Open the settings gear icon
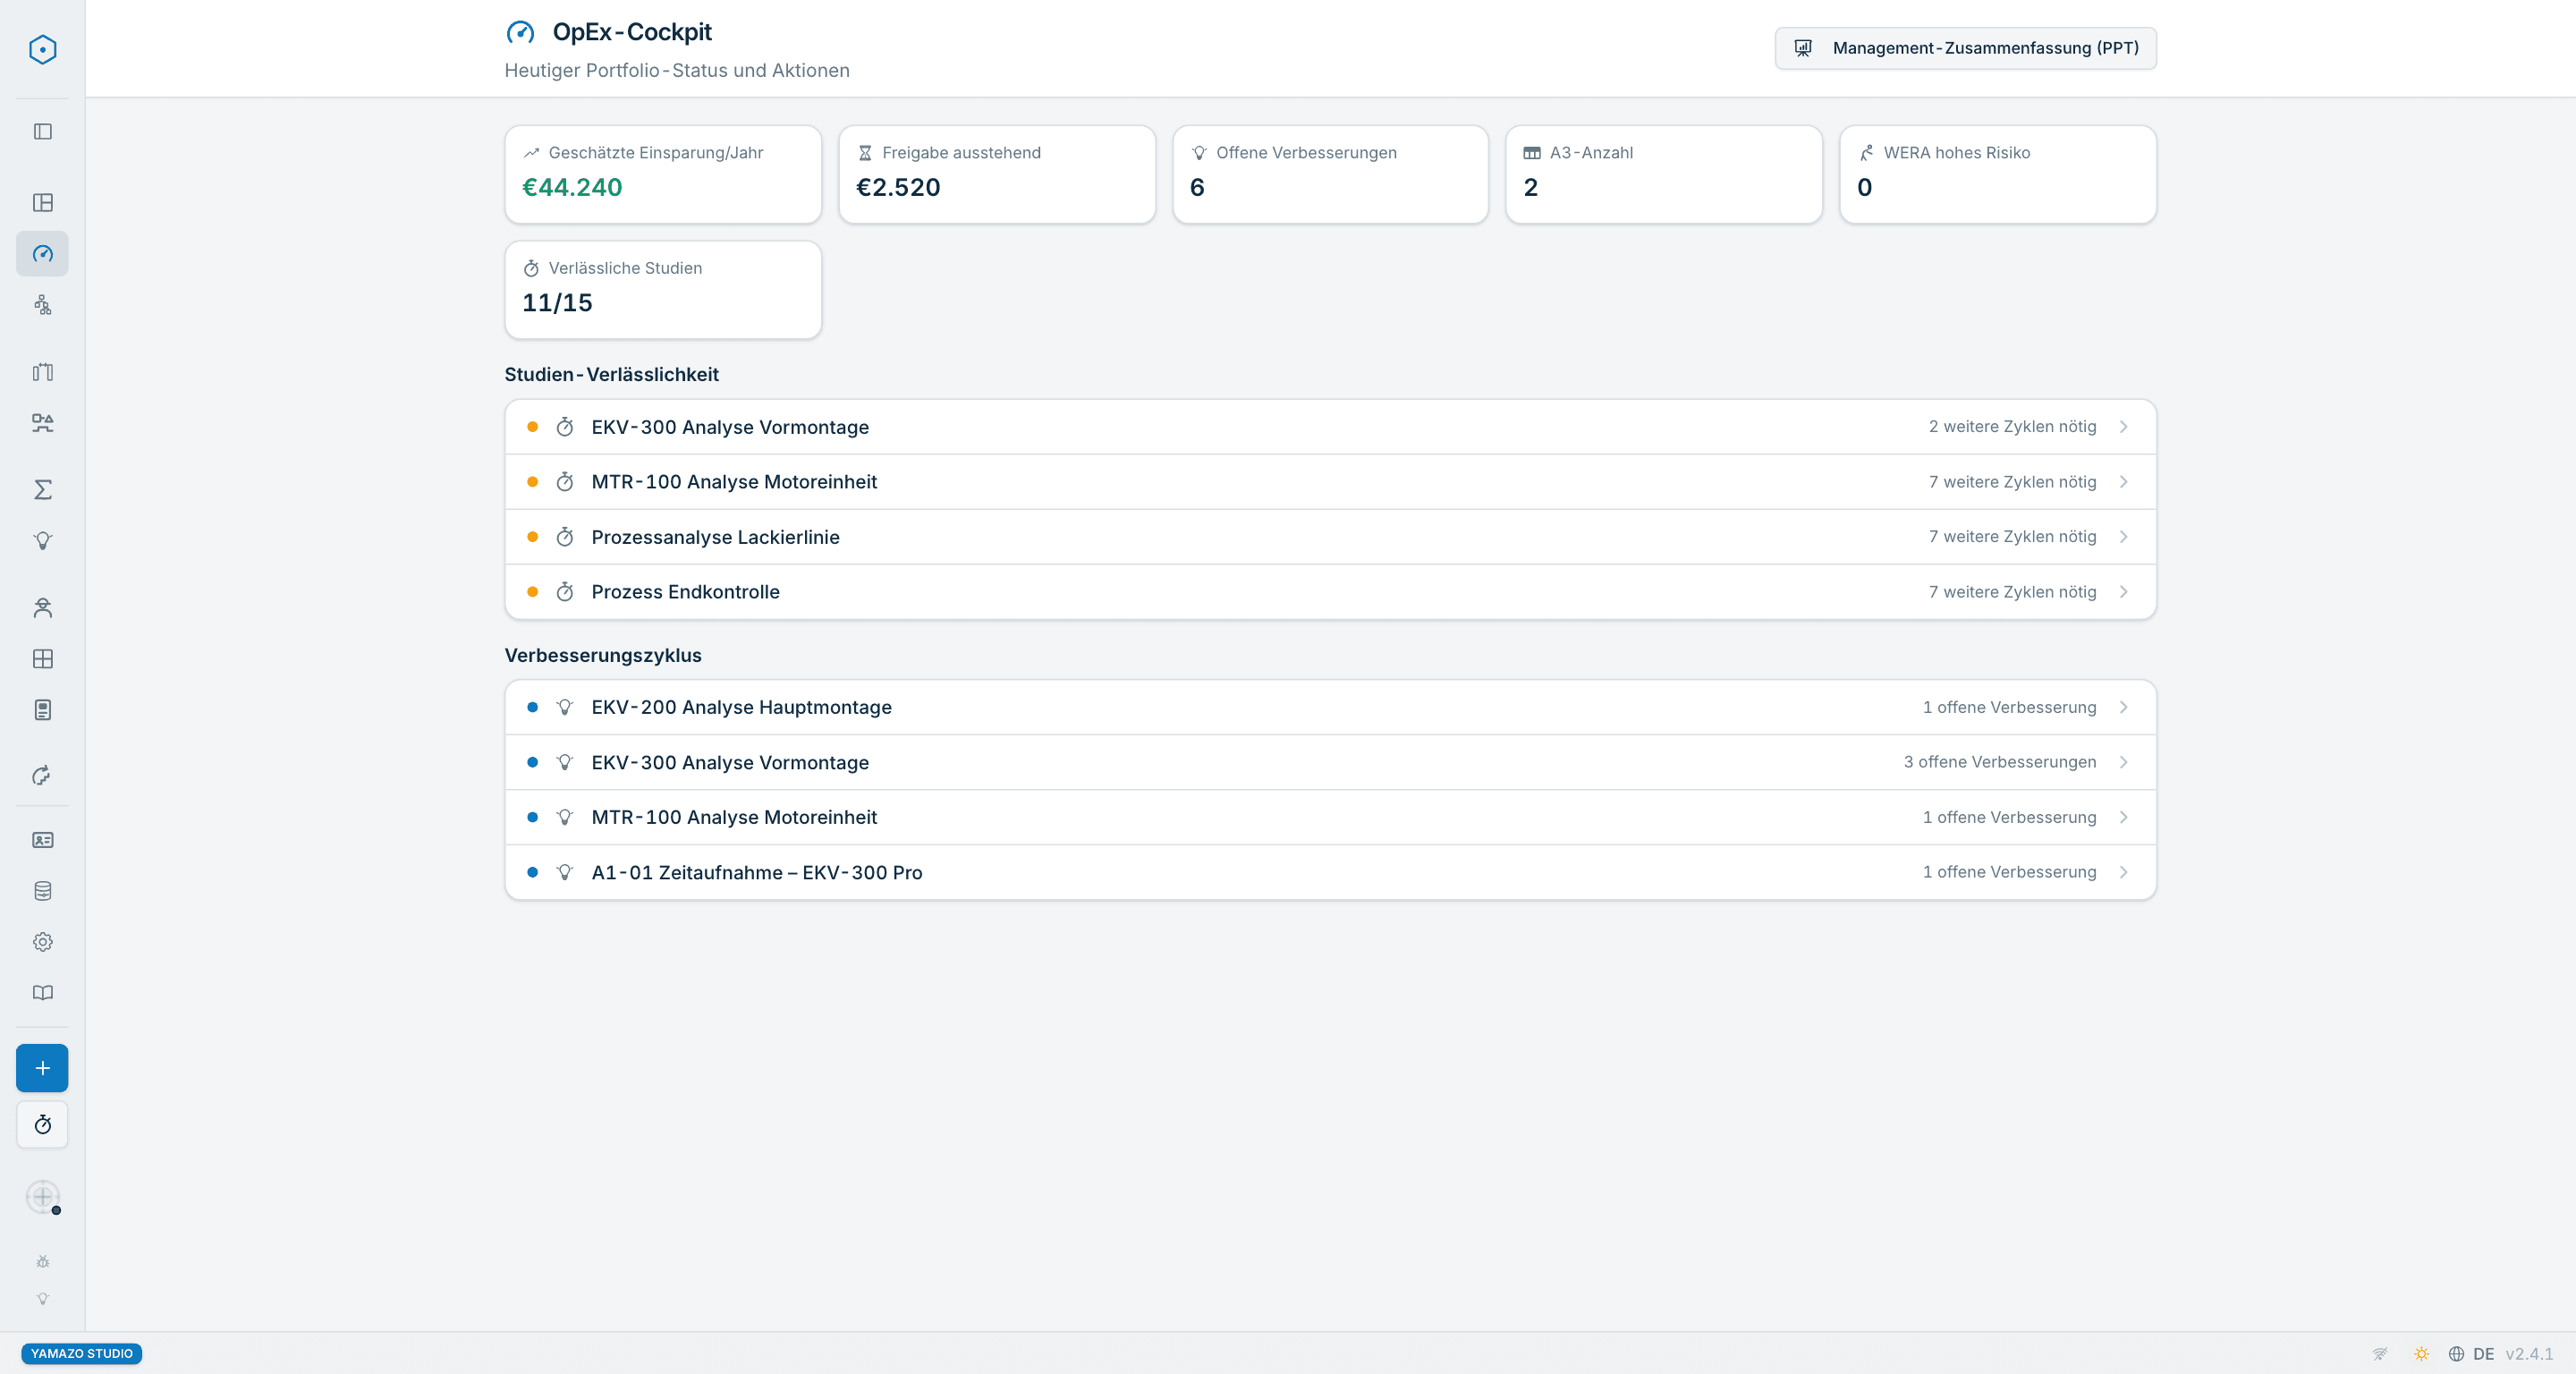This screenshot has width=2576, height=1374. (42, 942)
